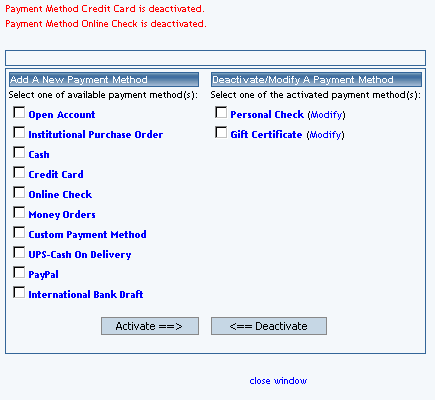Check the UPS-Cash On Delivery checkbox
Viewport: 435px width, 400px height.
click(x=19, y=252)
